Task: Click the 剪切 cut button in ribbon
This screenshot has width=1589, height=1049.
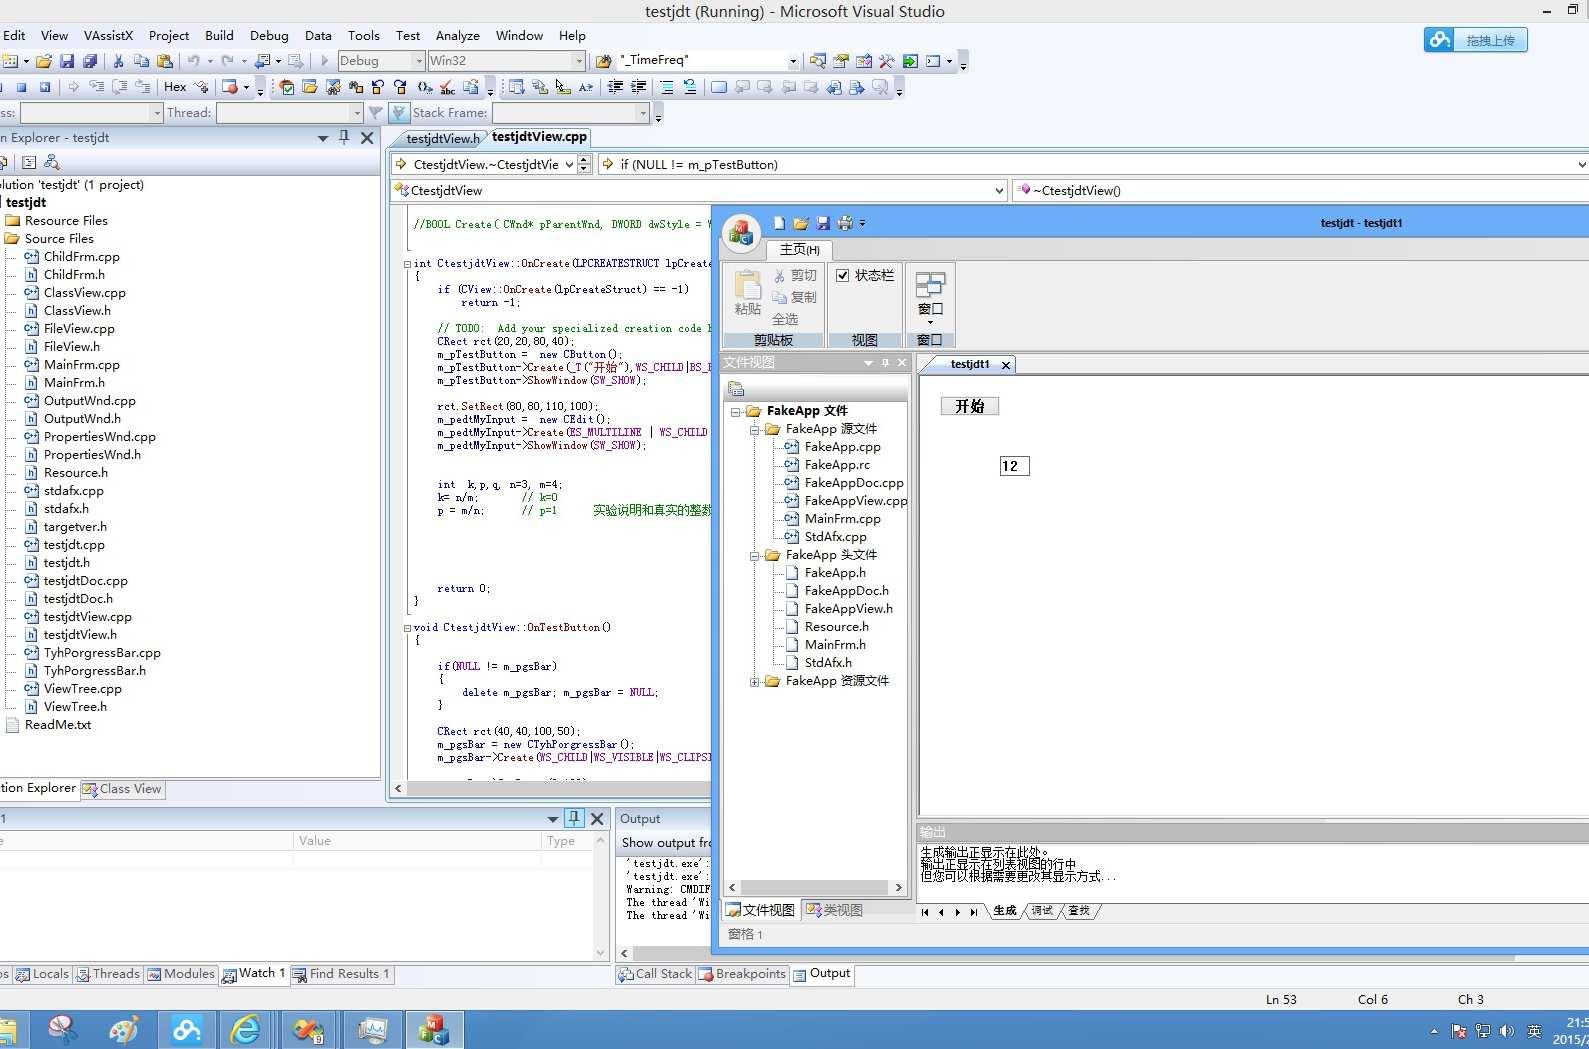Action: click(795, 276)
